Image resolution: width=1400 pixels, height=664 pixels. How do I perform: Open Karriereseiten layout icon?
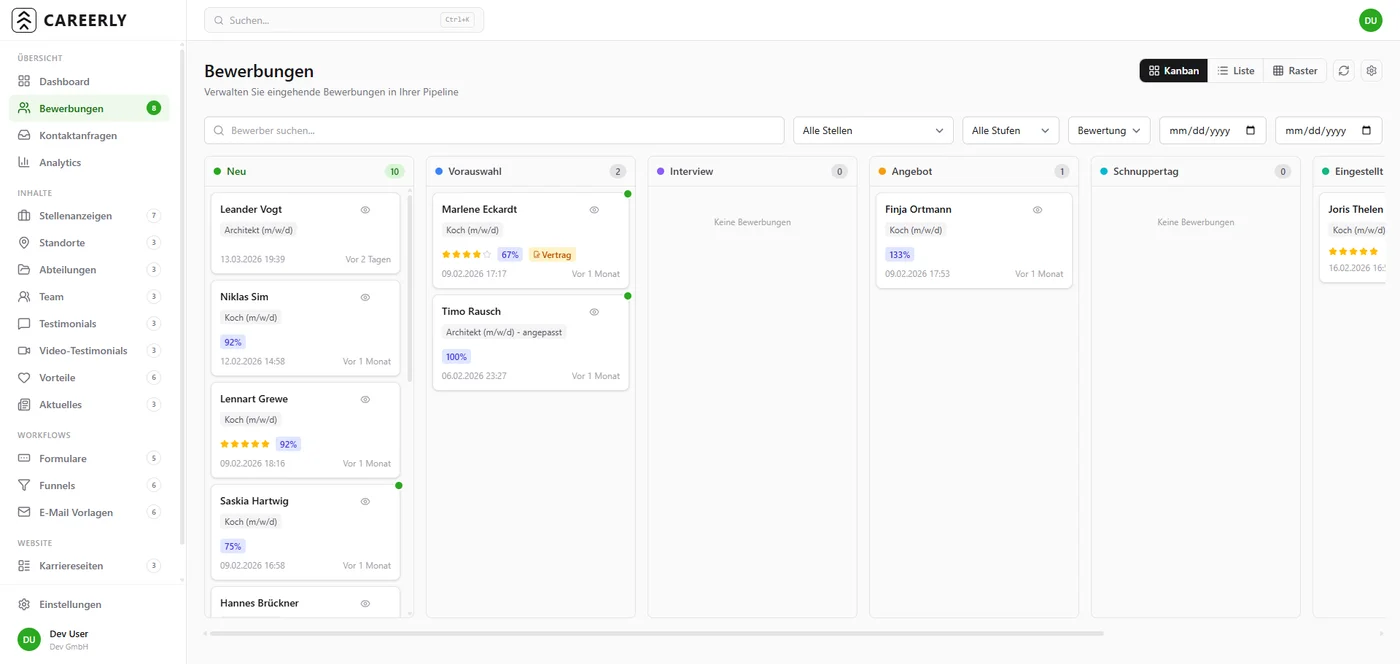[25, 566]
